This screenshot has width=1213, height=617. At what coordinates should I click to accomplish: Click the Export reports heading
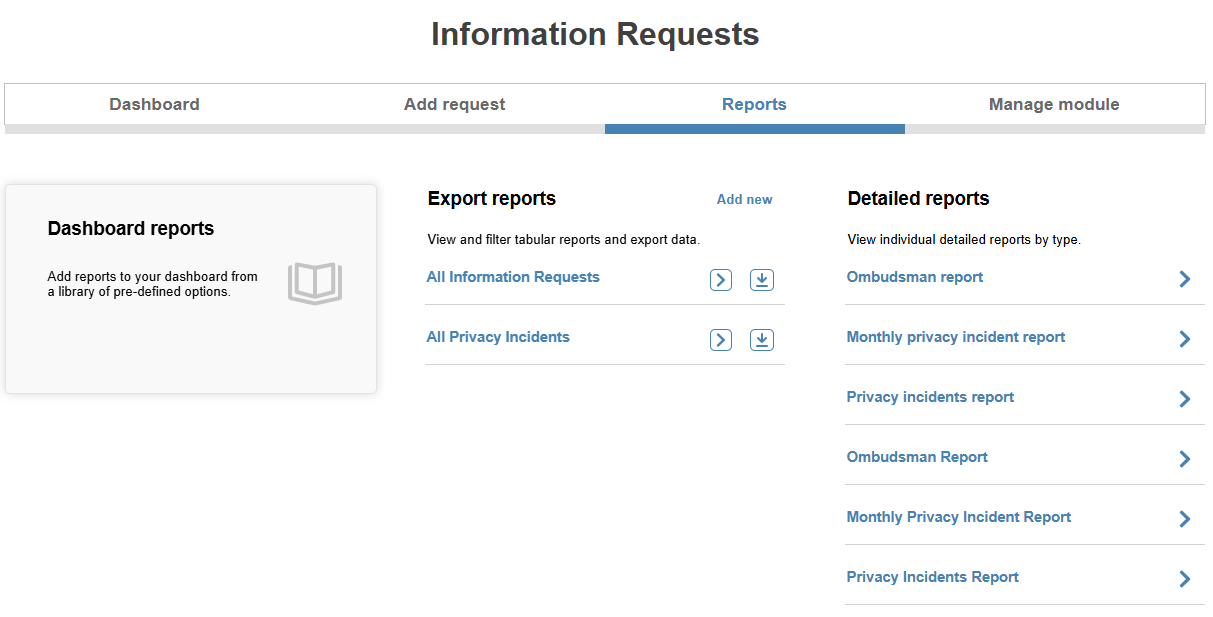[491, 198]
